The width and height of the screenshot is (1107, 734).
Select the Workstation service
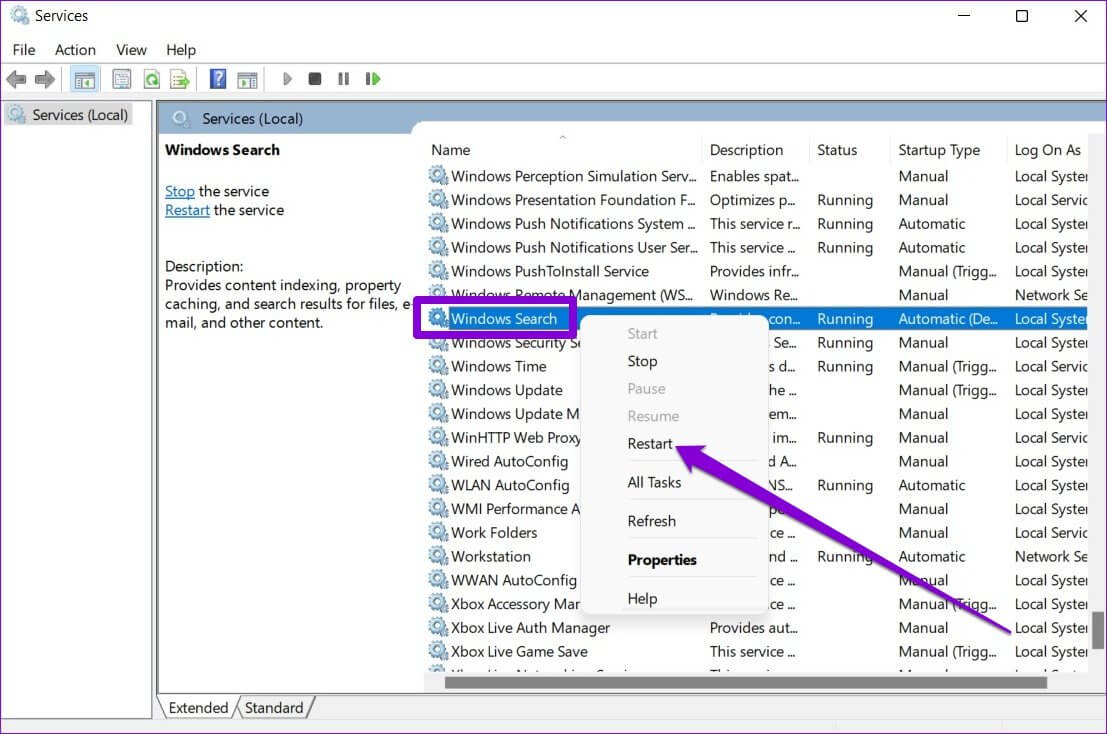[491, 556]
